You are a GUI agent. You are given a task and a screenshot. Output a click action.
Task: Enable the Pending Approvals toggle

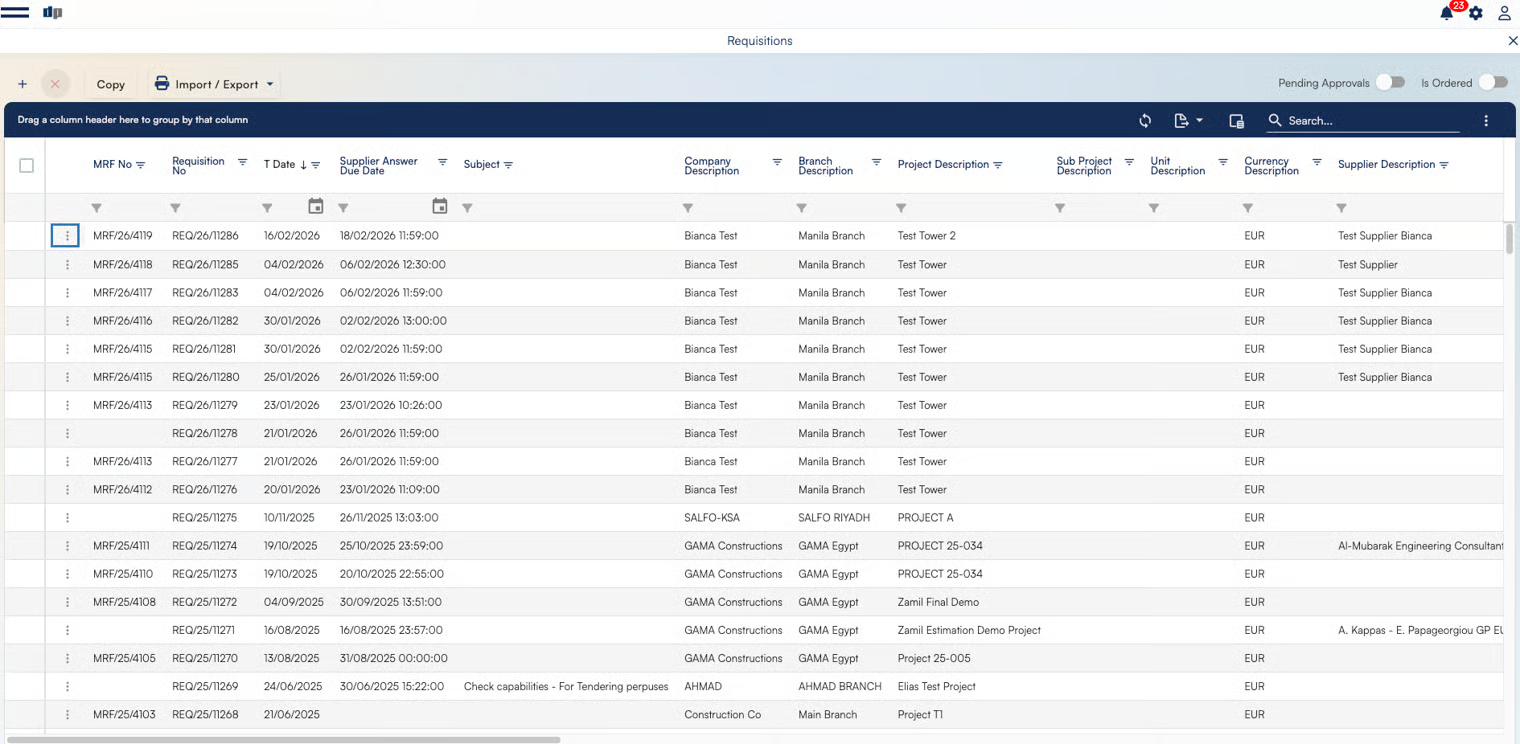1390,83
